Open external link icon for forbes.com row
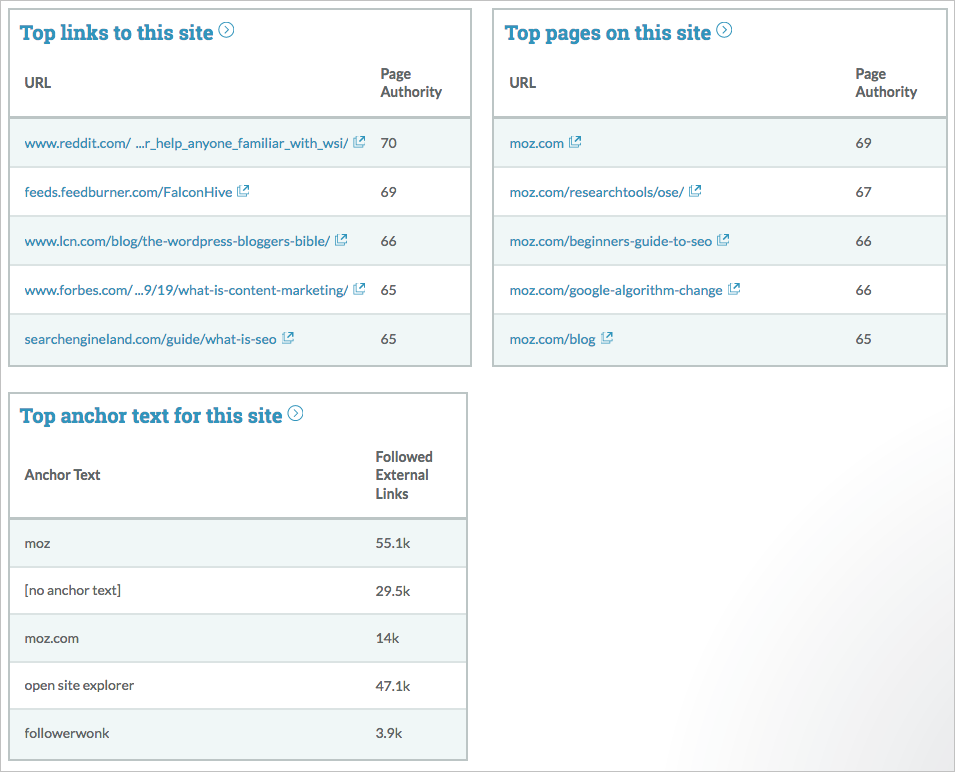The height and width of the screenshot is (772, 955). [x=359, y=289]
